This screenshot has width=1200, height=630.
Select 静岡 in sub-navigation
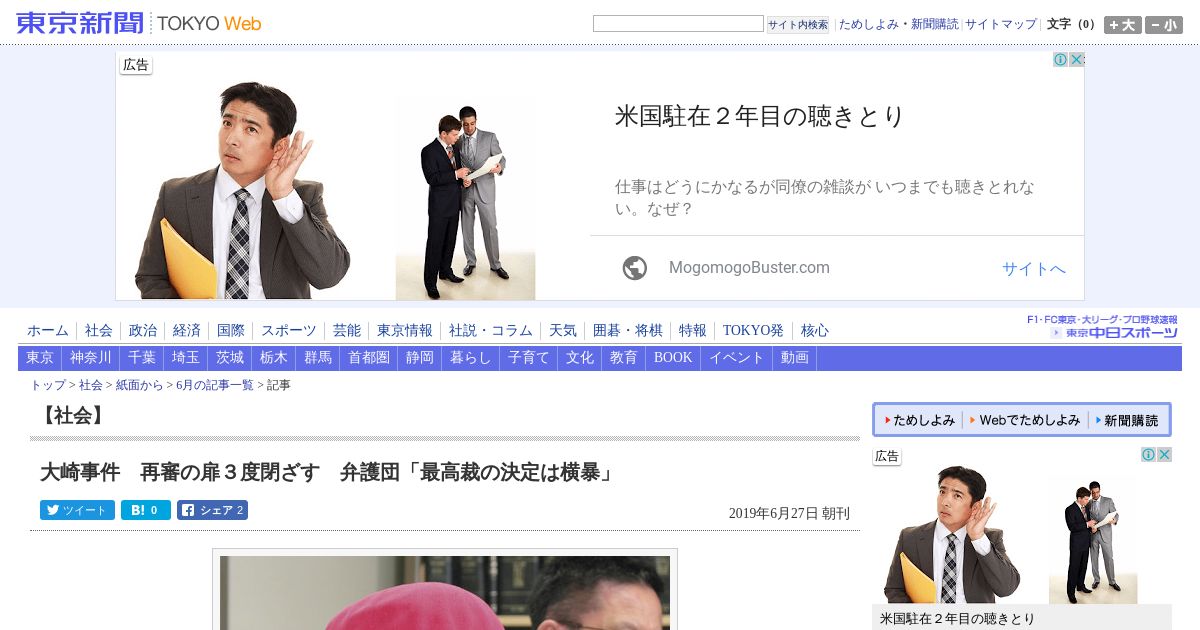tap(420, 358)
